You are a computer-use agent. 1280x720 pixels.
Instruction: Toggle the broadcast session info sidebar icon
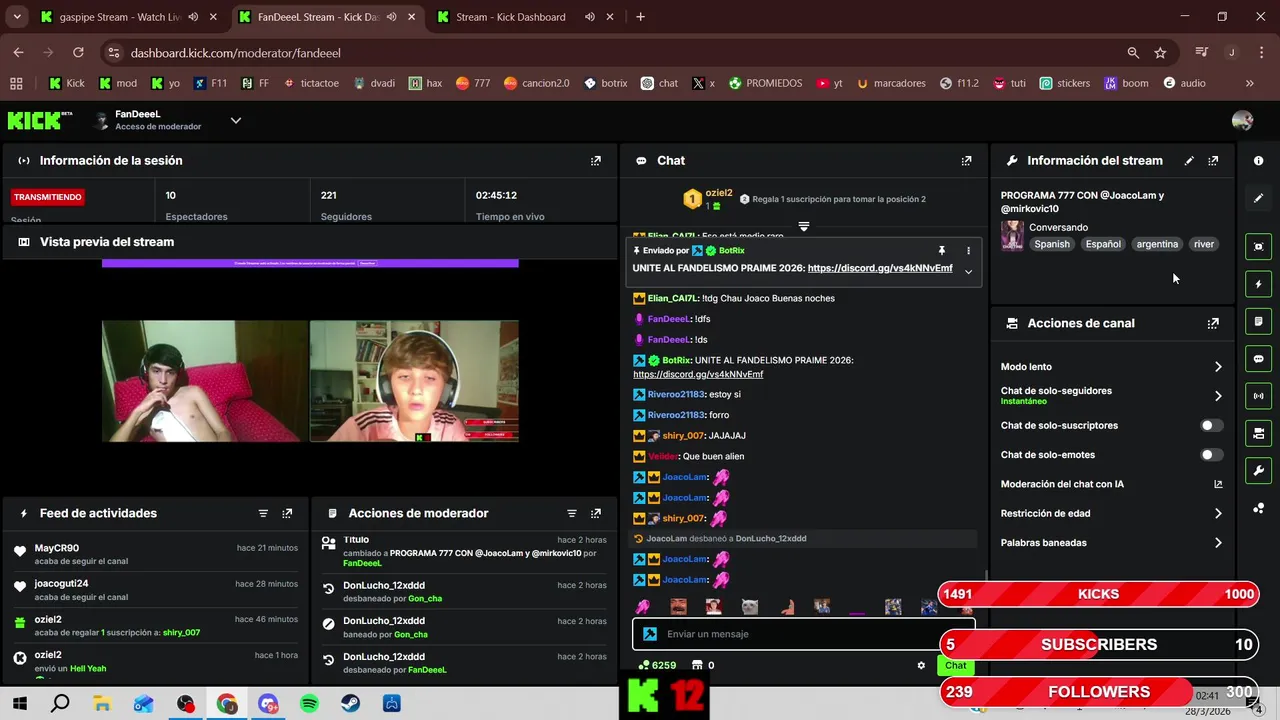1258,396
